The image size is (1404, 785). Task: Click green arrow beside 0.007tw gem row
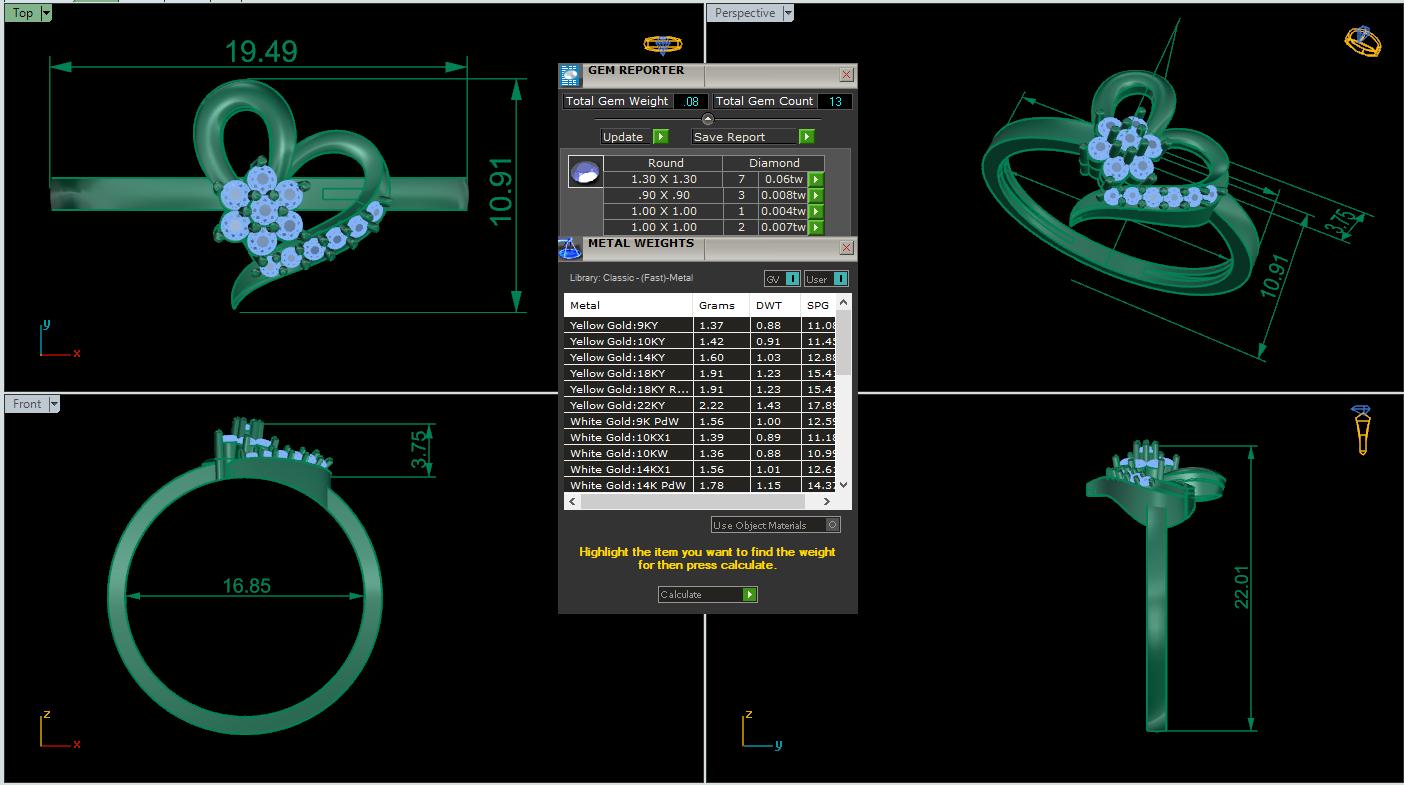pos(816,227)
